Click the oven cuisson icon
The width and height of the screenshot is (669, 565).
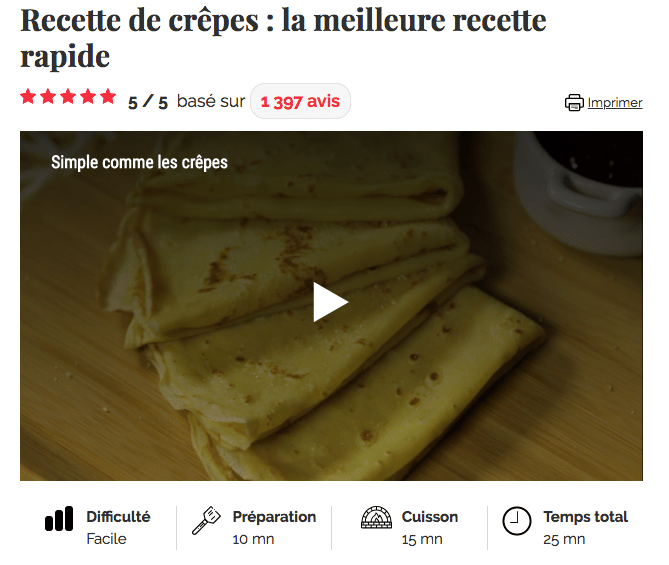click(x=376, y=517)
